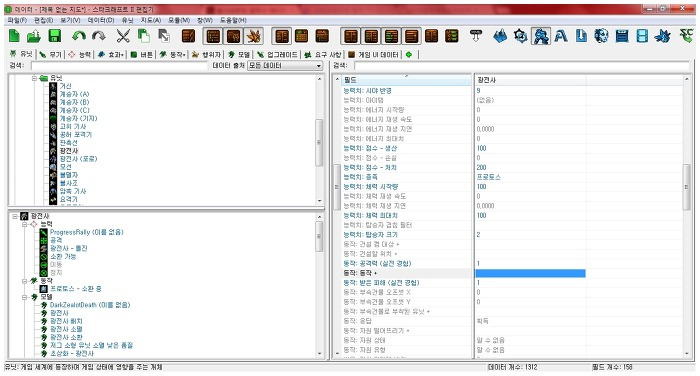Click the 광전사 column header
The image size is (700, 376).
coord(530,80)
